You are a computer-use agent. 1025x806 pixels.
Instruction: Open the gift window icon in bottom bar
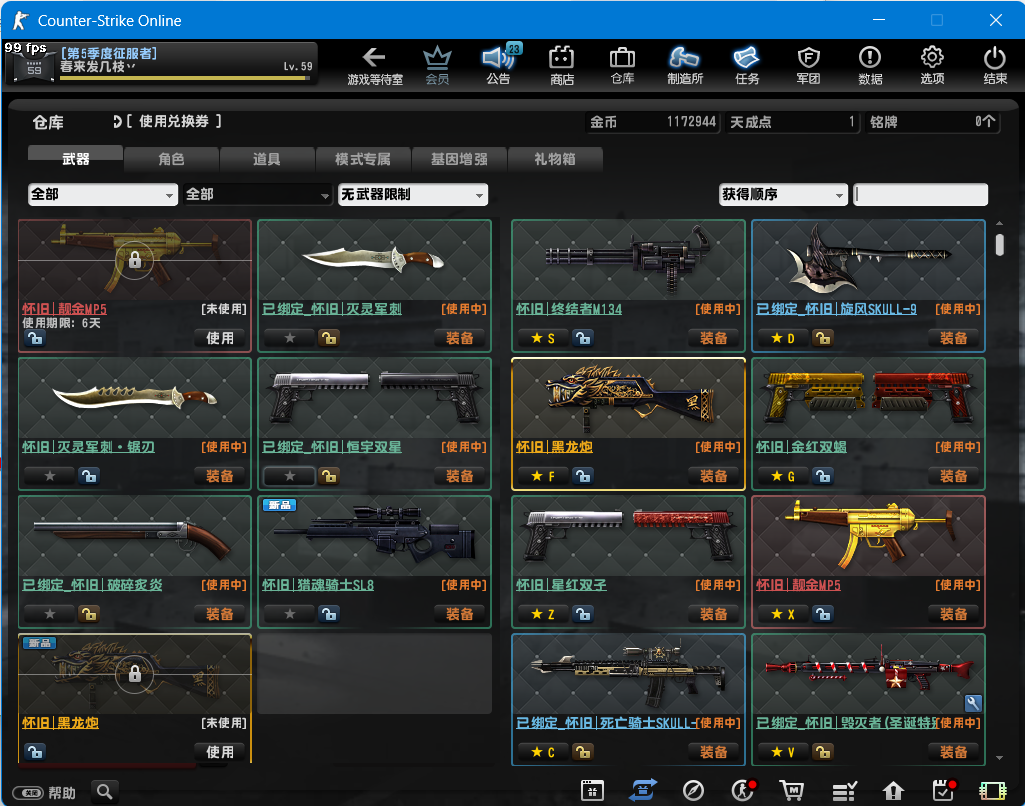tap(592, 790)
